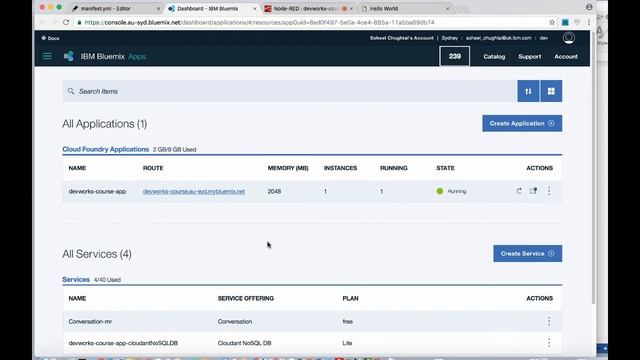Open the Support menu
The image size is (640, 360).
click(x=529, y=56)
